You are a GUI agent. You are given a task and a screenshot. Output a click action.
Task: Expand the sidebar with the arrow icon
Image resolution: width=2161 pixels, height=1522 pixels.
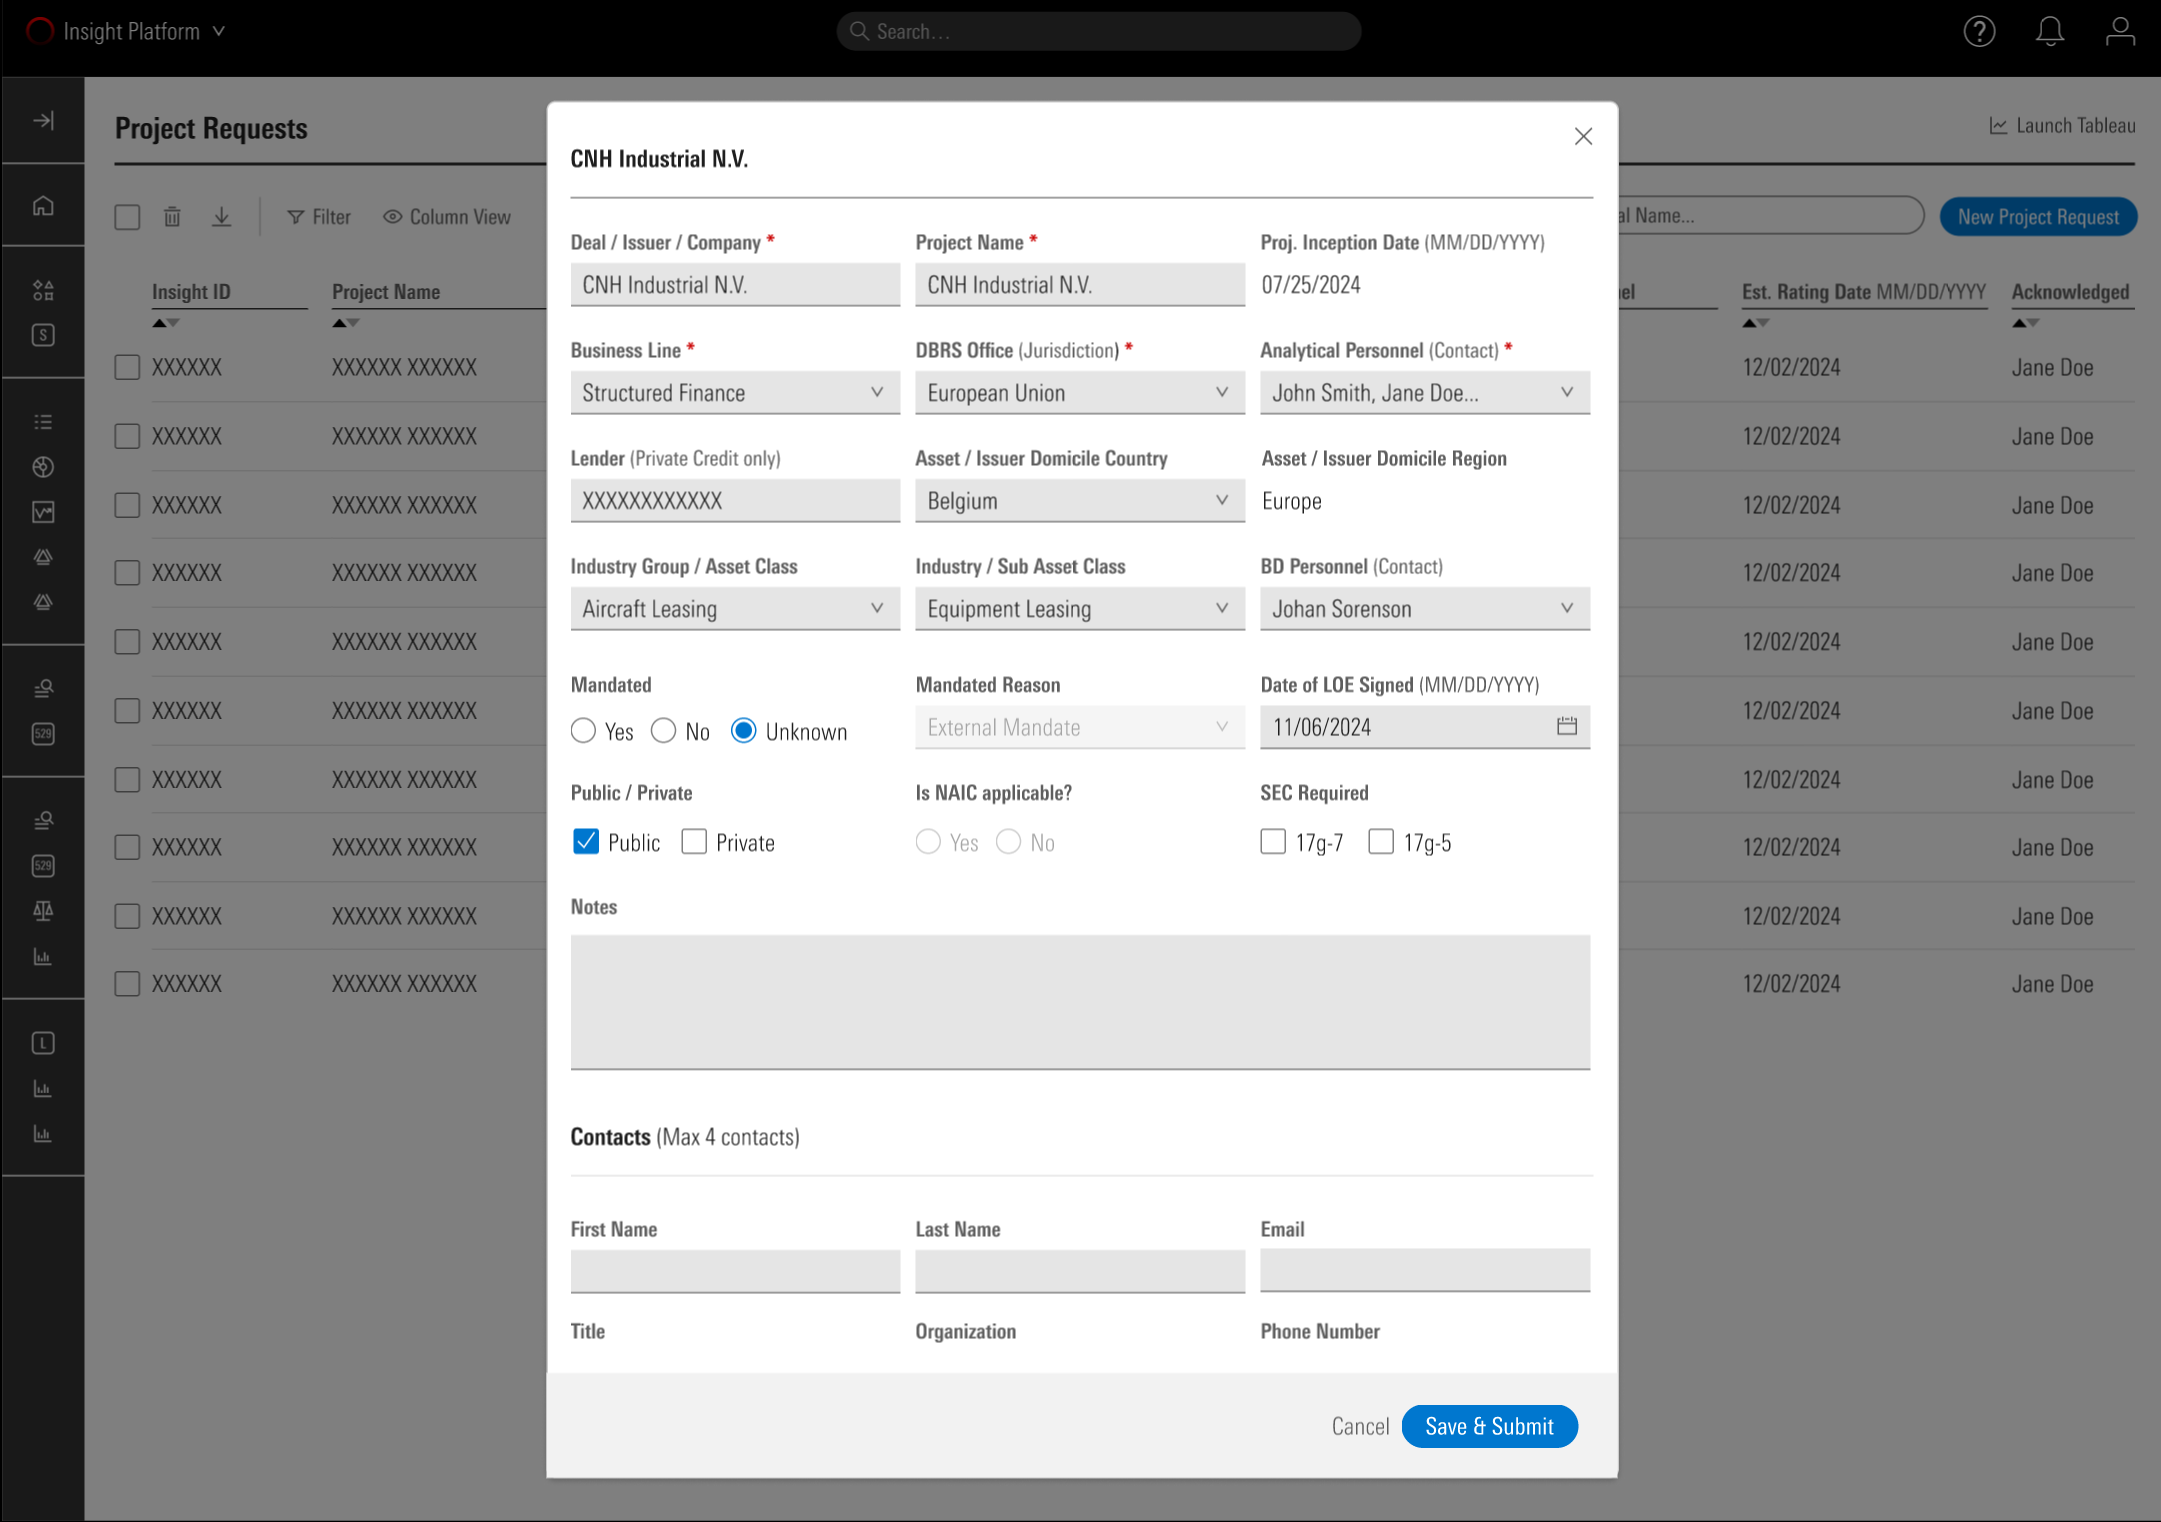43,121
